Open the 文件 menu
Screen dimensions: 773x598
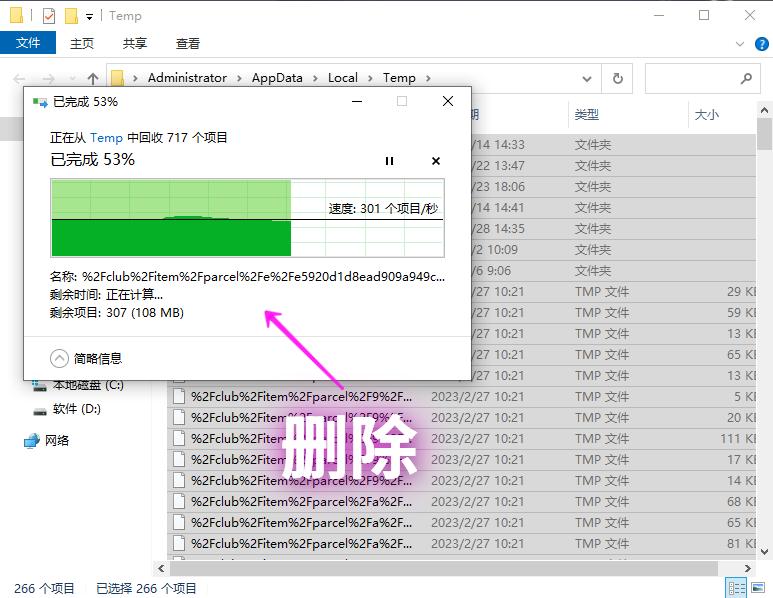click(x=28, y=43)
